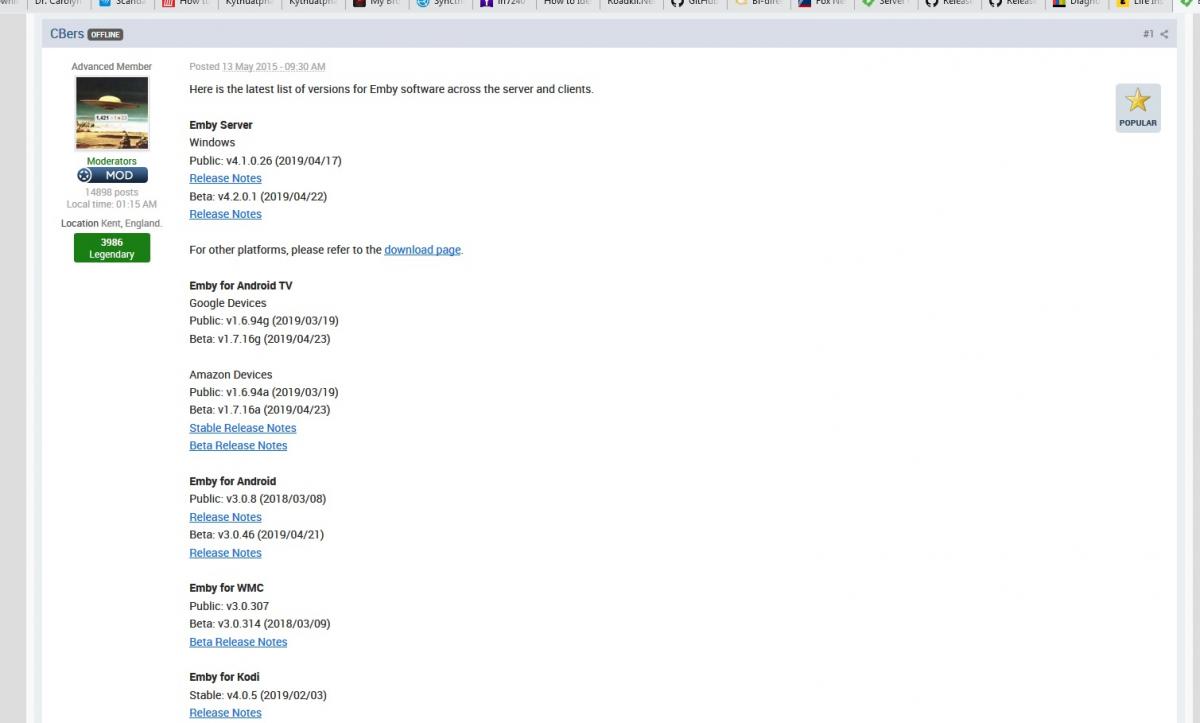Image resolution: width=1200 pixels, height=723 pixels.
Task: Open Beta Release Notes under Emby for WMC
Action: click(238, 642)
